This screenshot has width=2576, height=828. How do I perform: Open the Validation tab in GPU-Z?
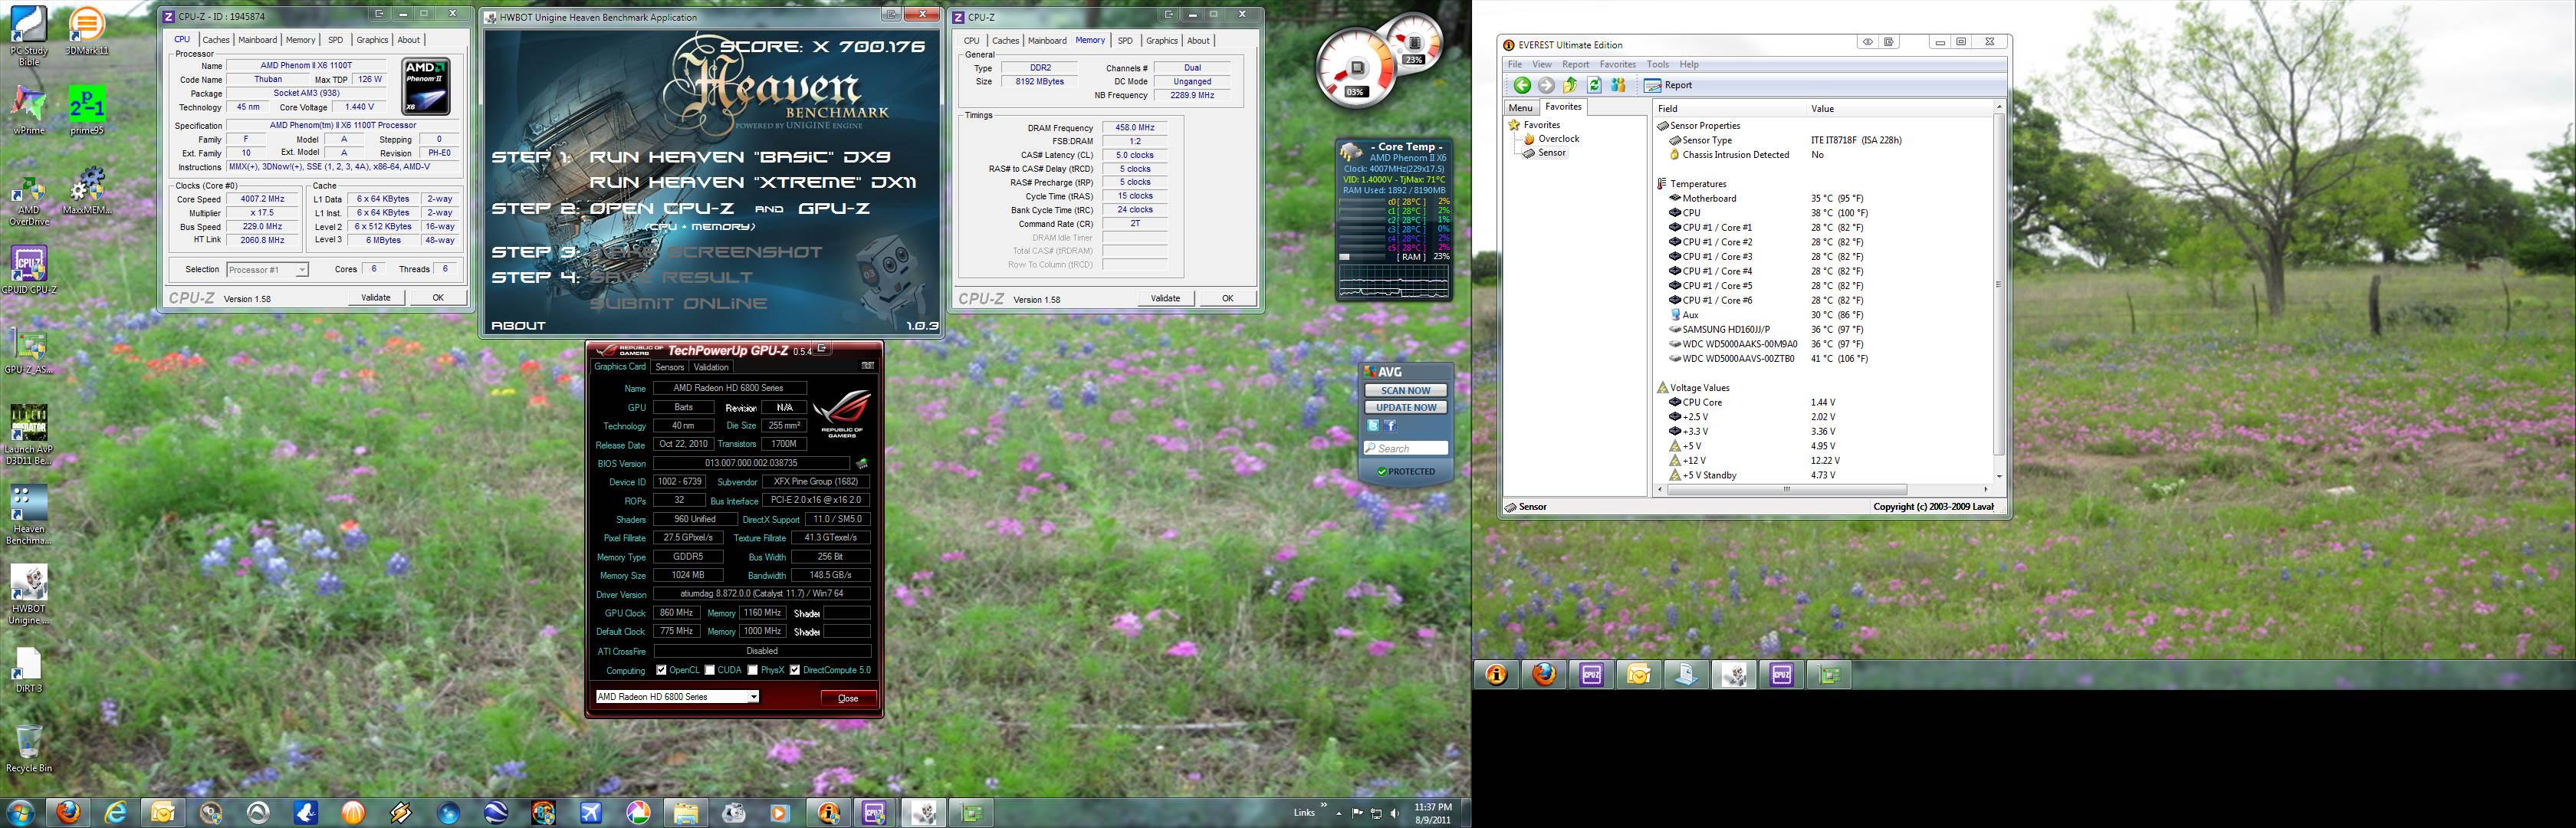[x=711, y=367]
